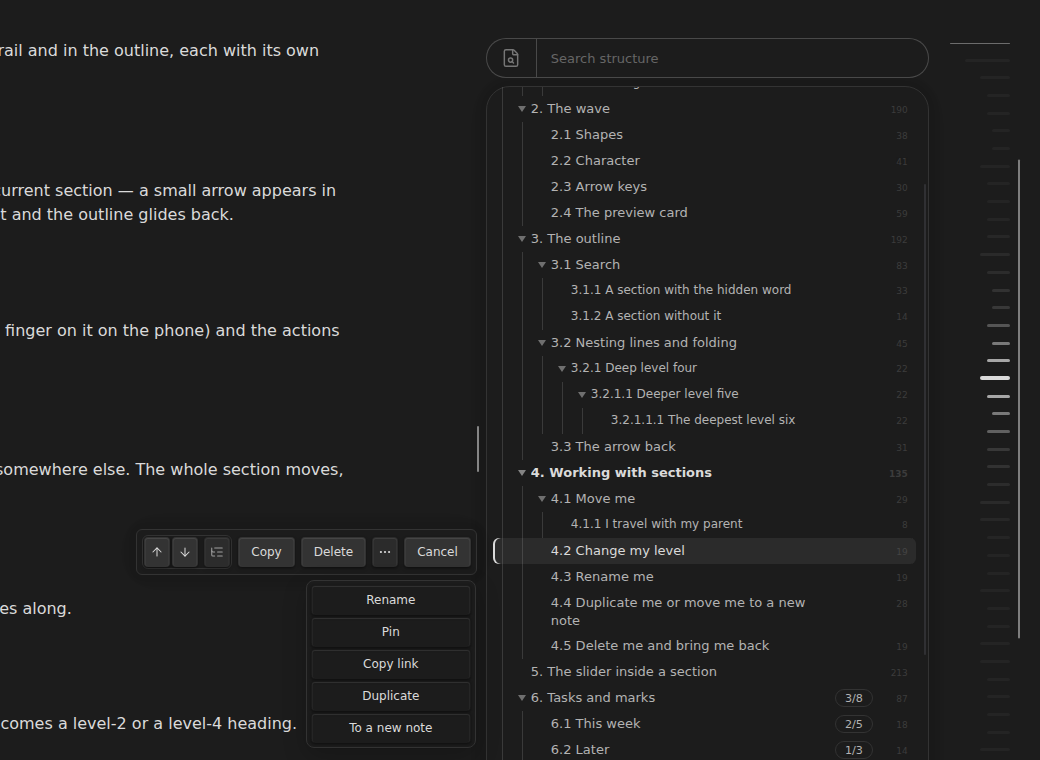This screenshot has width=1040, height=760.
Task: Click the far-right document scrollbar thumb
Action: tap(1019, 399)
